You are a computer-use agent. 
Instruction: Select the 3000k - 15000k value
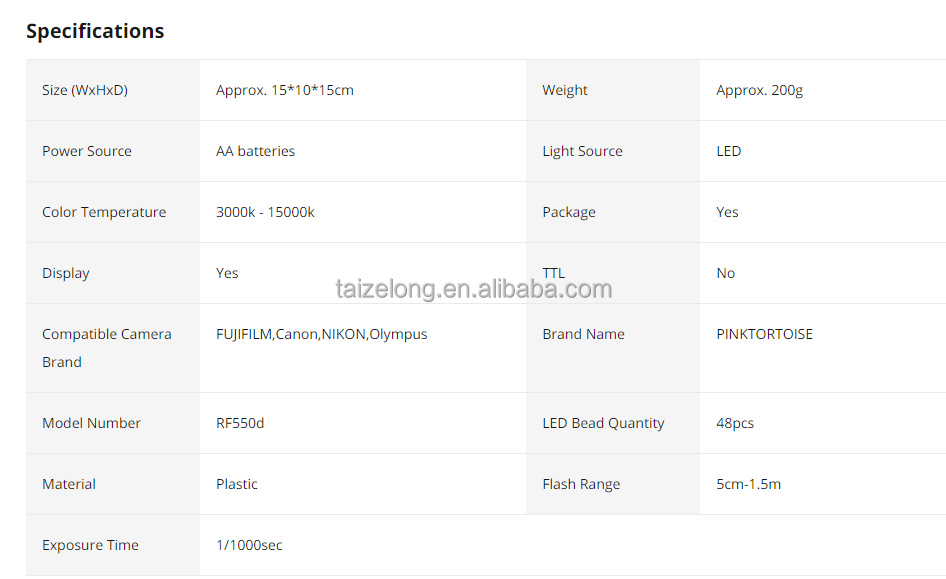point(265,212)
